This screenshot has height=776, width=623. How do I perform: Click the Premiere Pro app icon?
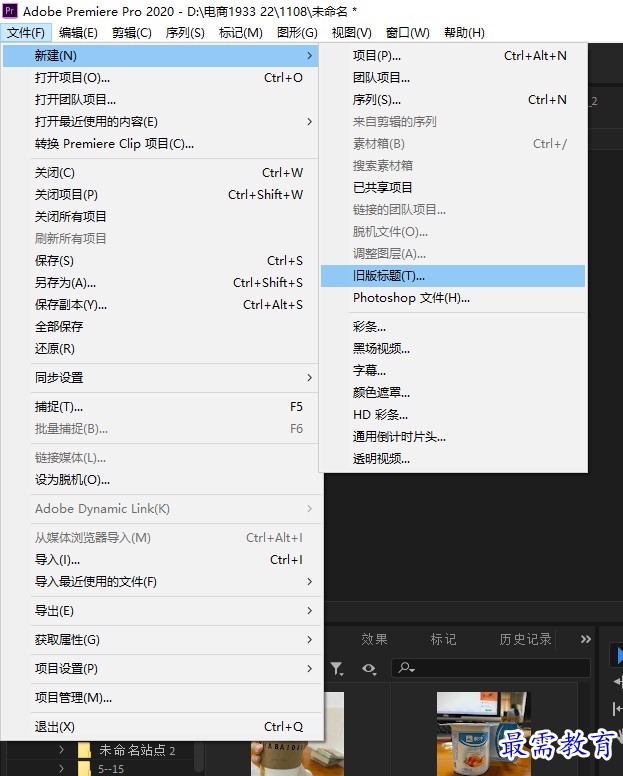10,10
